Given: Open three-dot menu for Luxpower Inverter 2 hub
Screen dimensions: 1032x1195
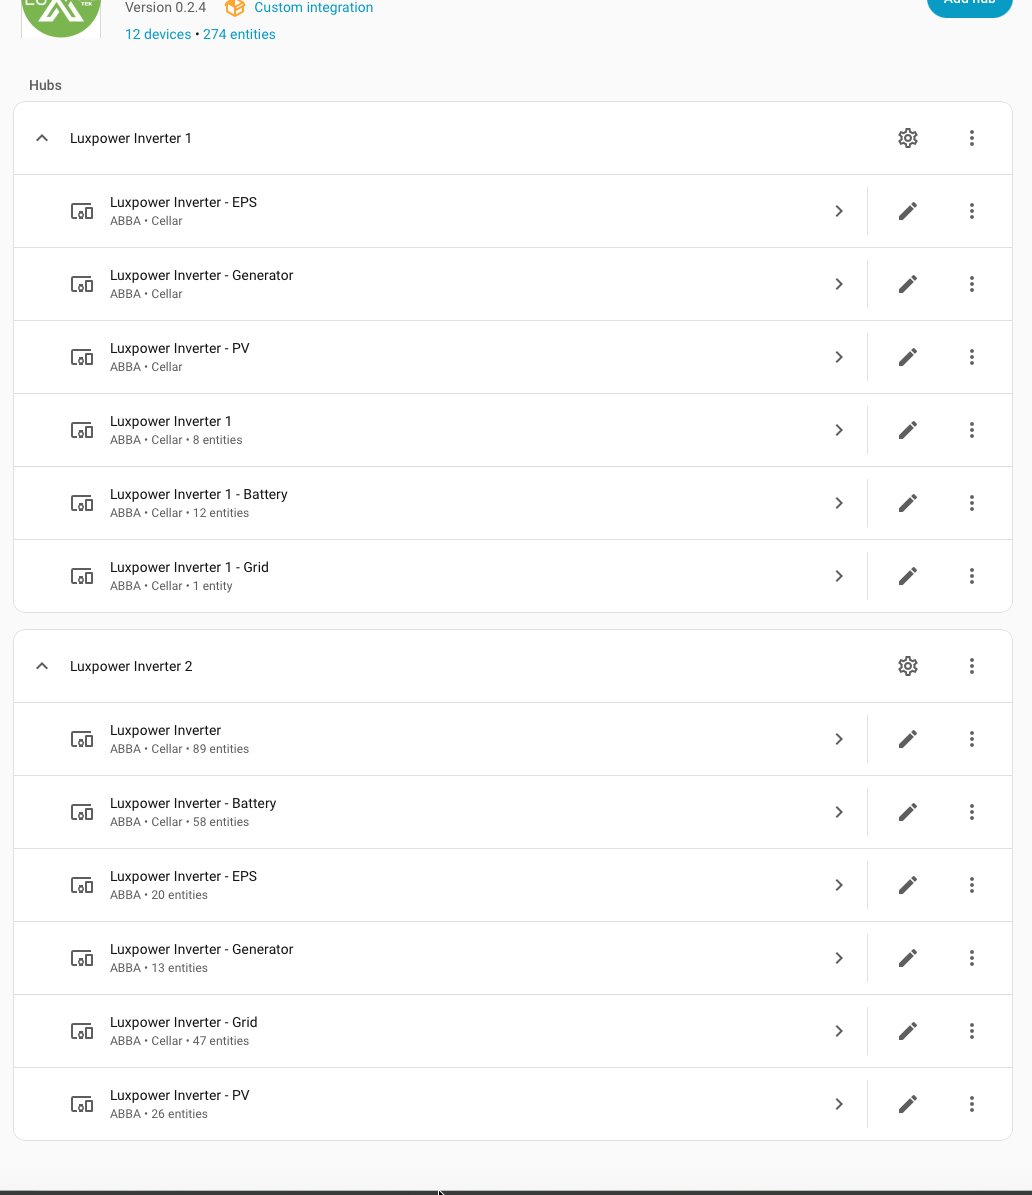Looking at the screenshot, I should (x=972, y=666).
